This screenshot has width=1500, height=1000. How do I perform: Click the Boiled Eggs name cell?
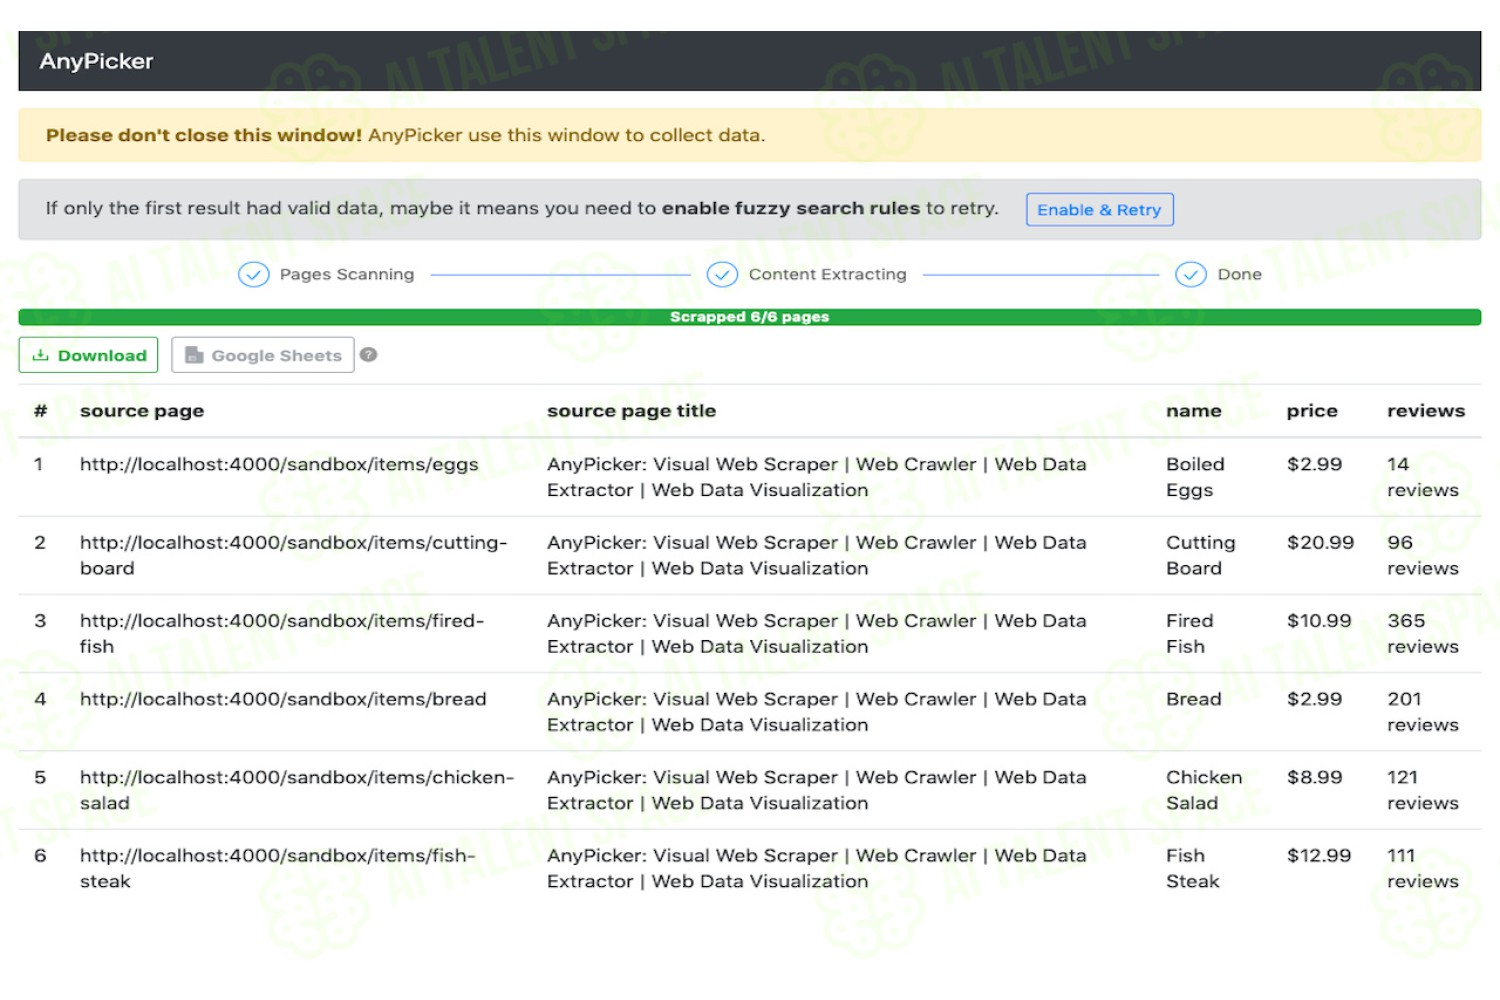click(1195, 477)
